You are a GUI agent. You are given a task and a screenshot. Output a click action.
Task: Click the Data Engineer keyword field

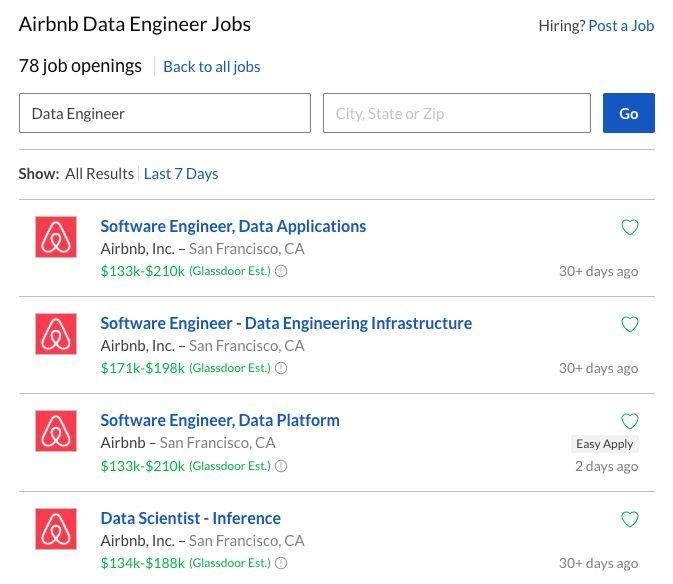point(165,113)
